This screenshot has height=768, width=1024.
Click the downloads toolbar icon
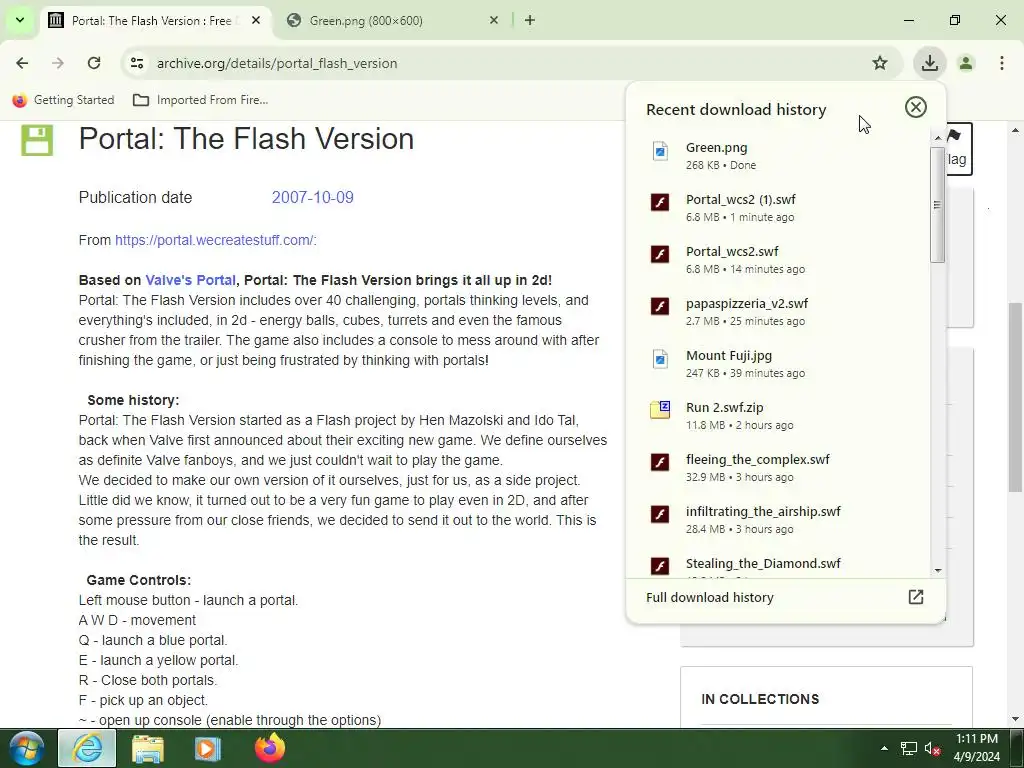(x=929, y=63)
